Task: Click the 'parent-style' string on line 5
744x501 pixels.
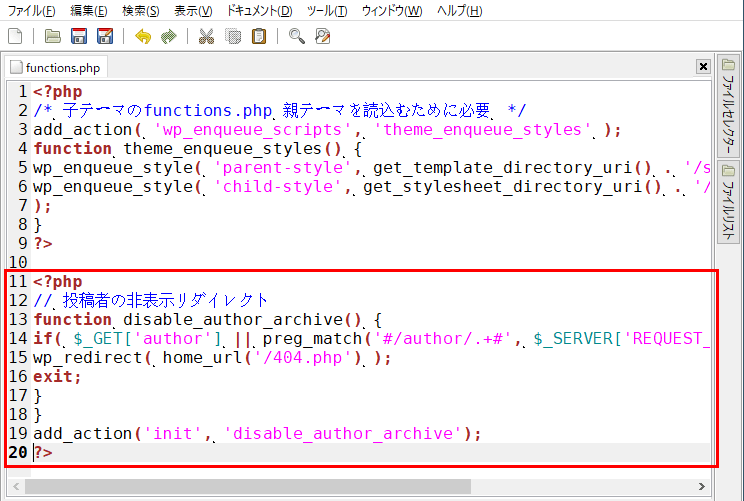Action: point(283,167)
